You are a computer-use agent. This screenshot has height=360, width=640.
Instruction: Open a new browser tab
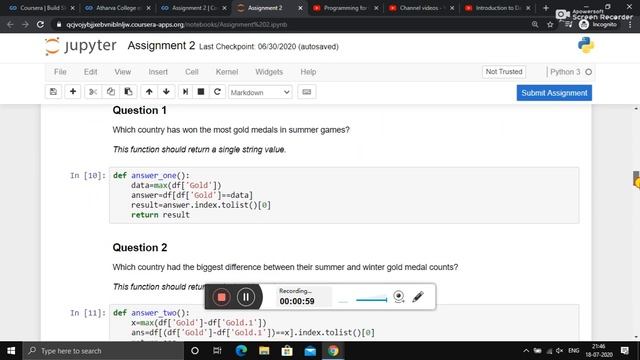tap(546, 8)
